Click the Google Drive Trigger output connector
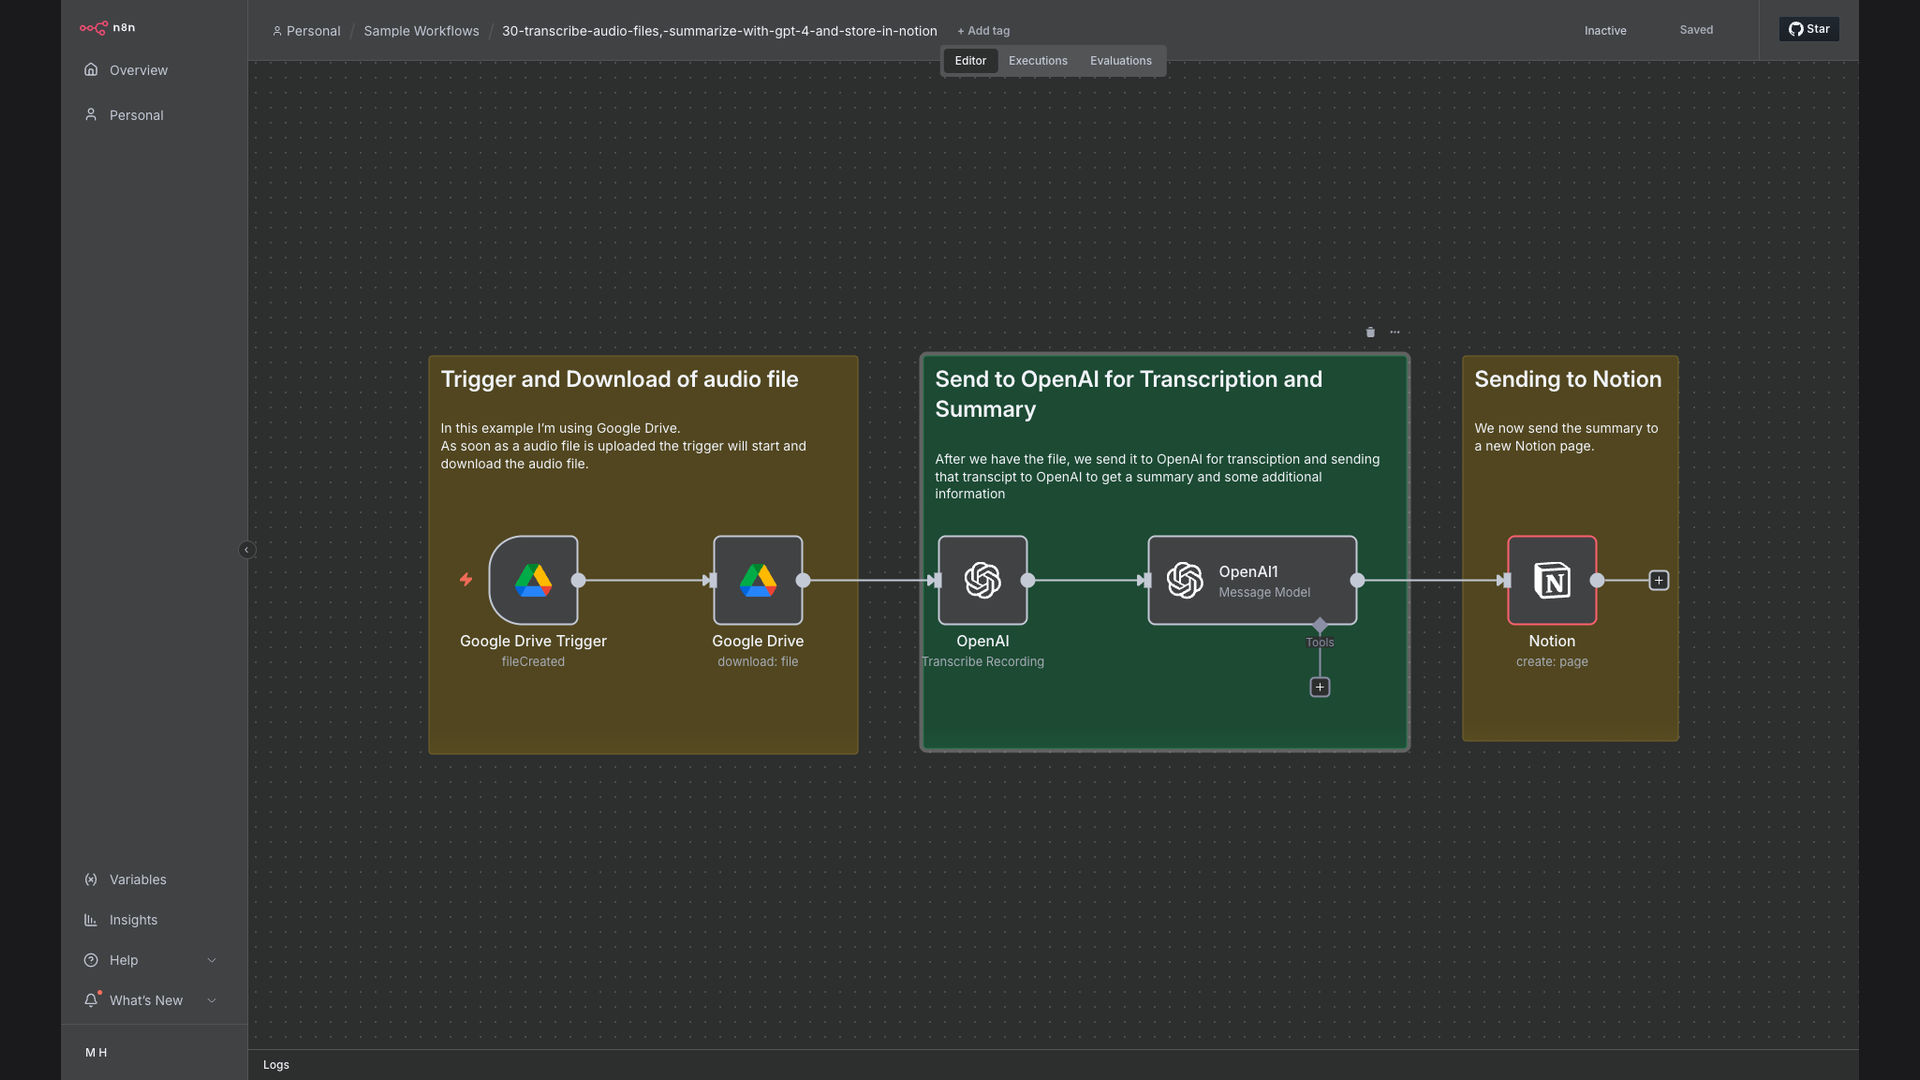1920x1080 pixels. pyautogui.click(x=578, y=580)
